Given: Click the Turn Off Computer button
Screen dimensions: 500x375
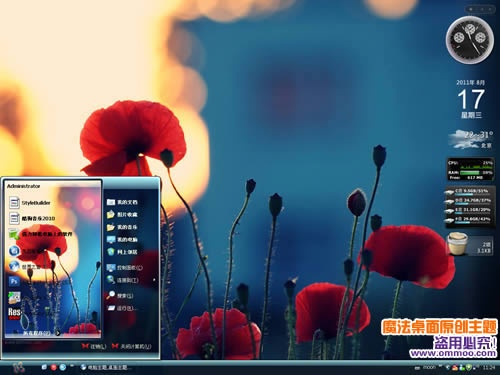Looking at the screenshot, I should pyautogui.click(x=132, y=347).
